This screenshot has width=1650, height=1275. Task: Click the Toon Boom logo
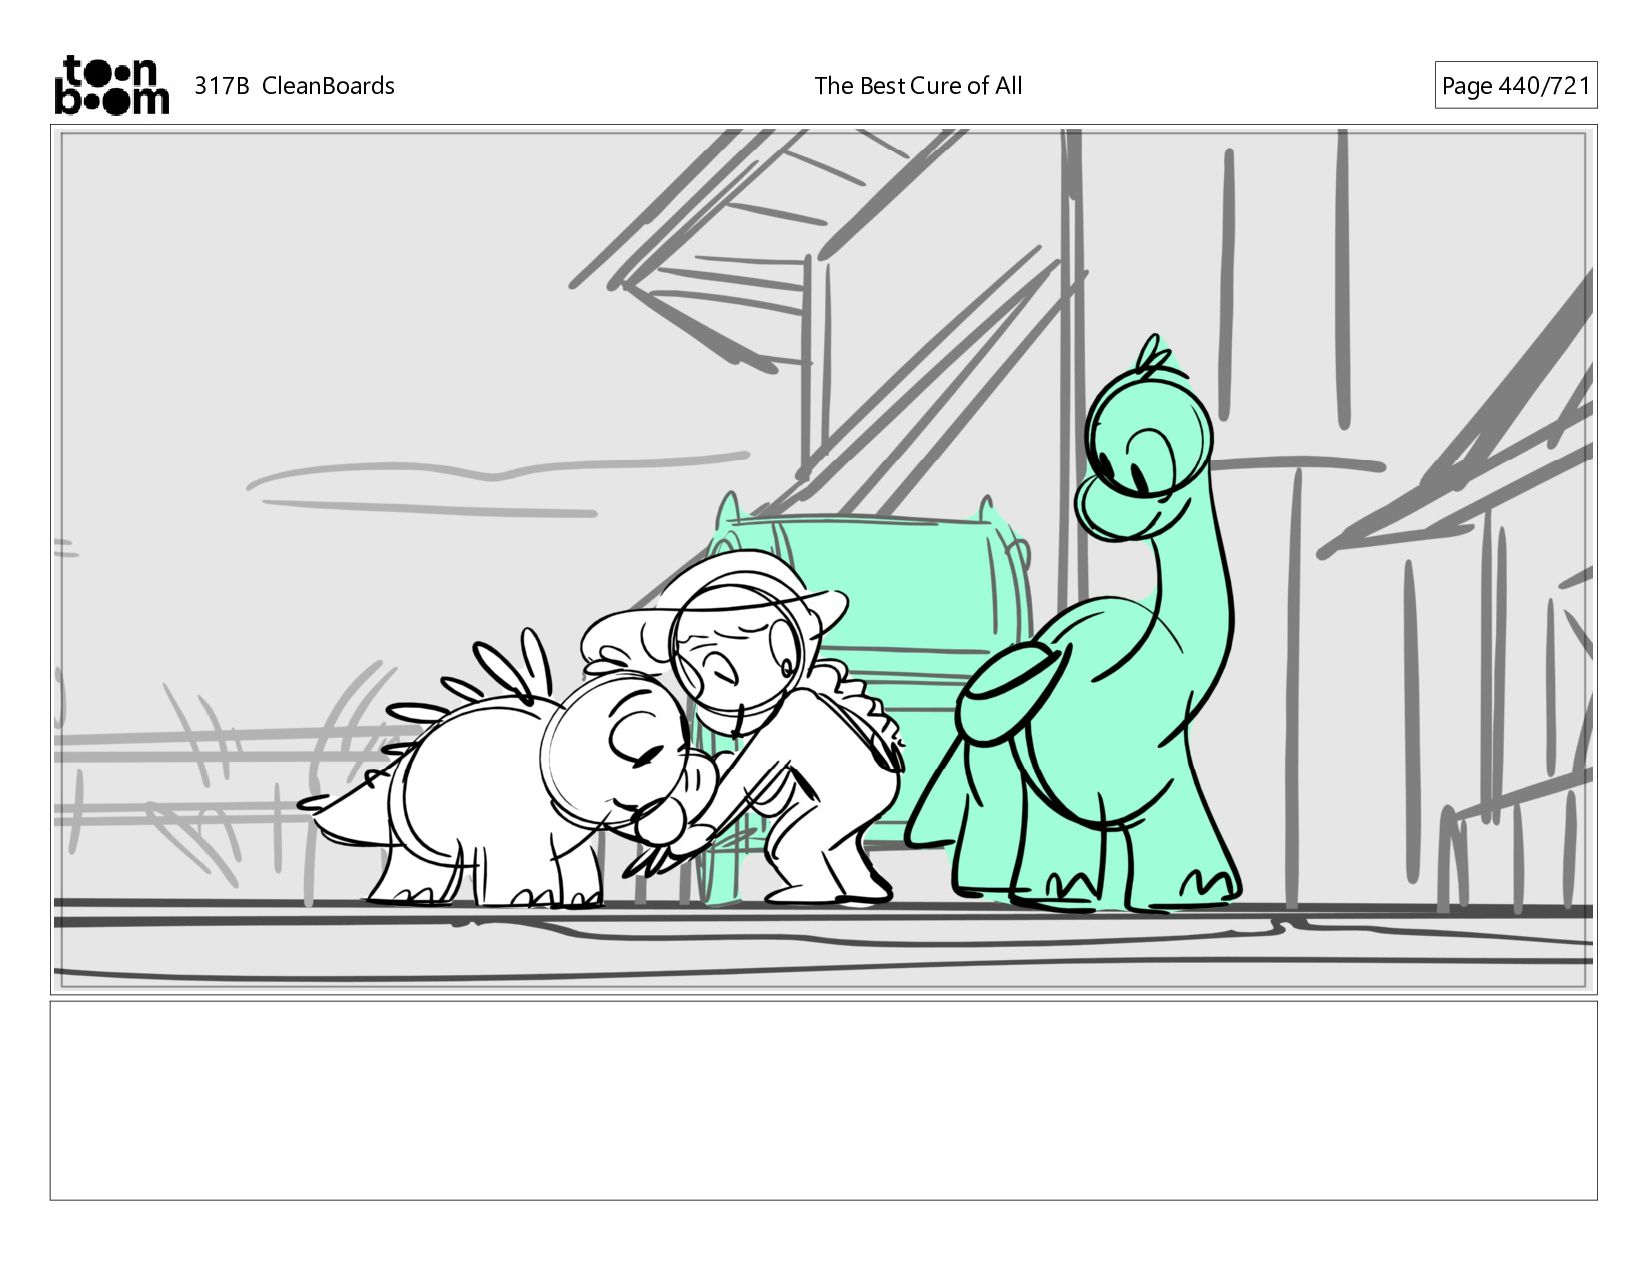coord(111,85)
